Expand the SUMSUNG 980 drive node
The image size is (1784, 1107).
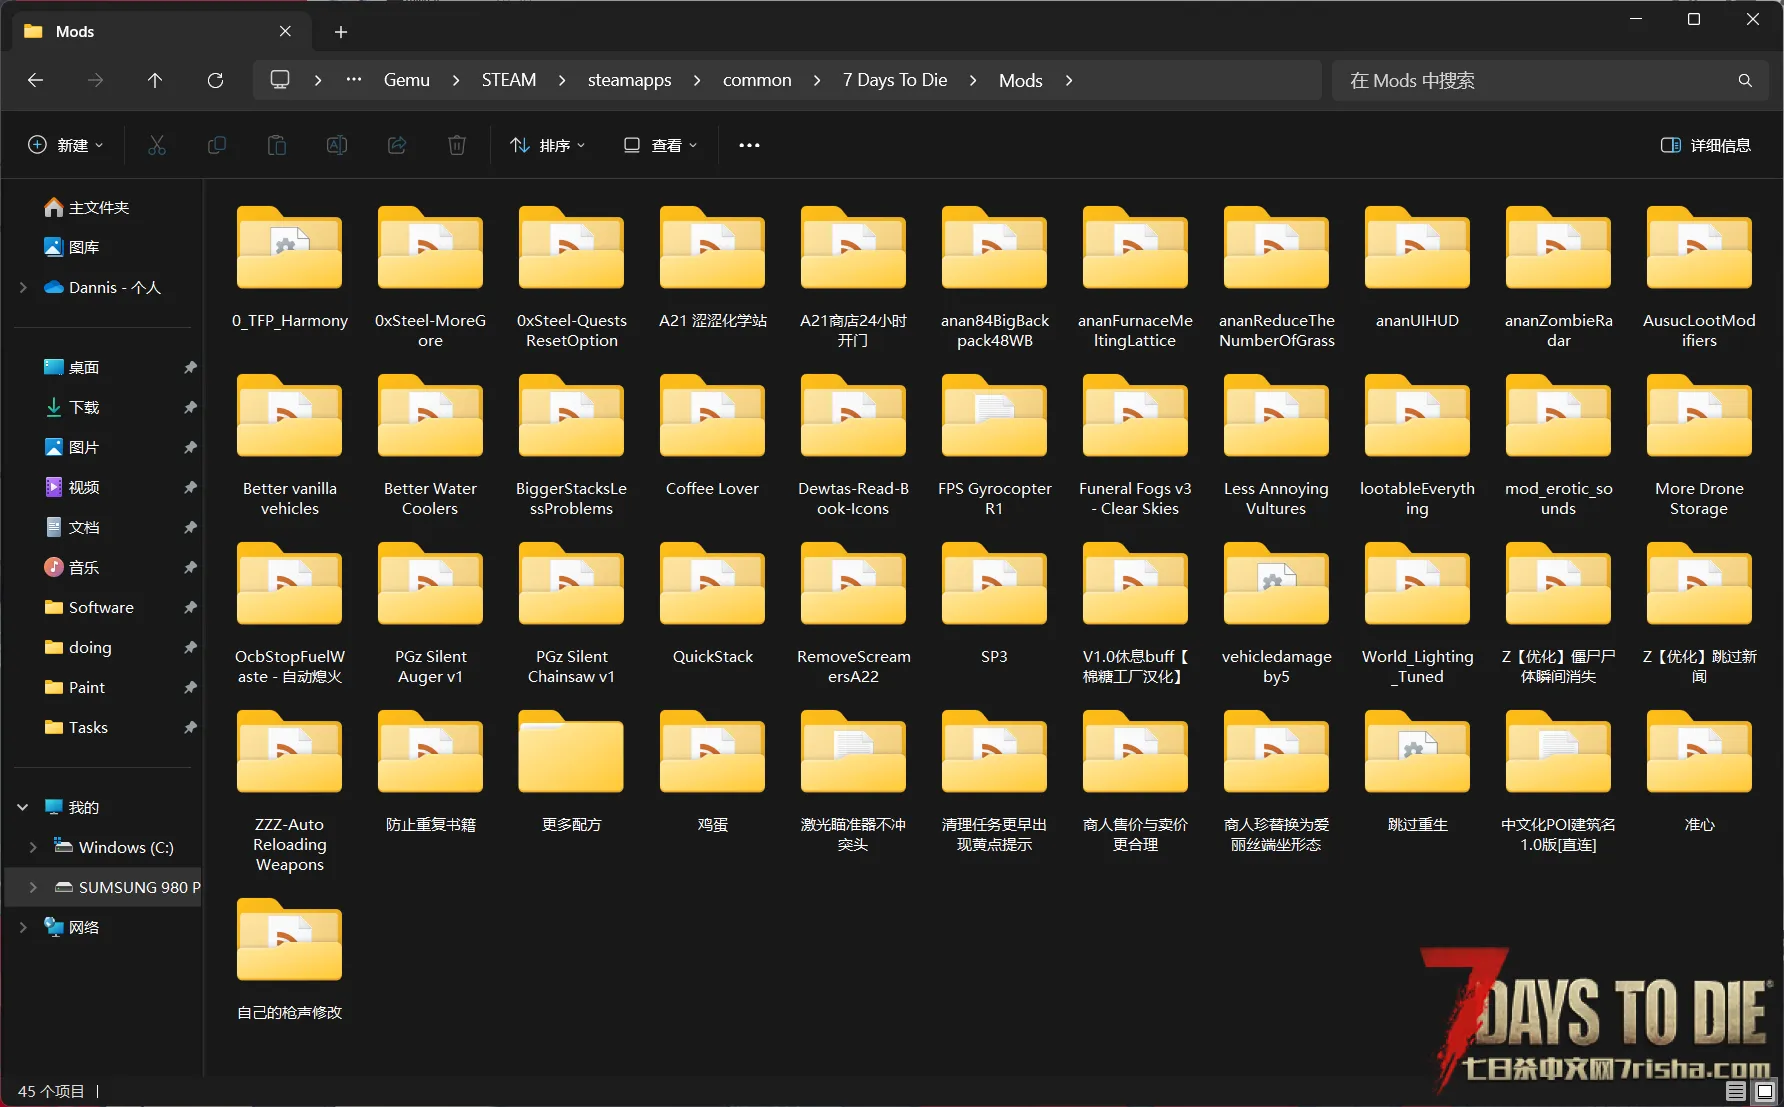point(33,887)
